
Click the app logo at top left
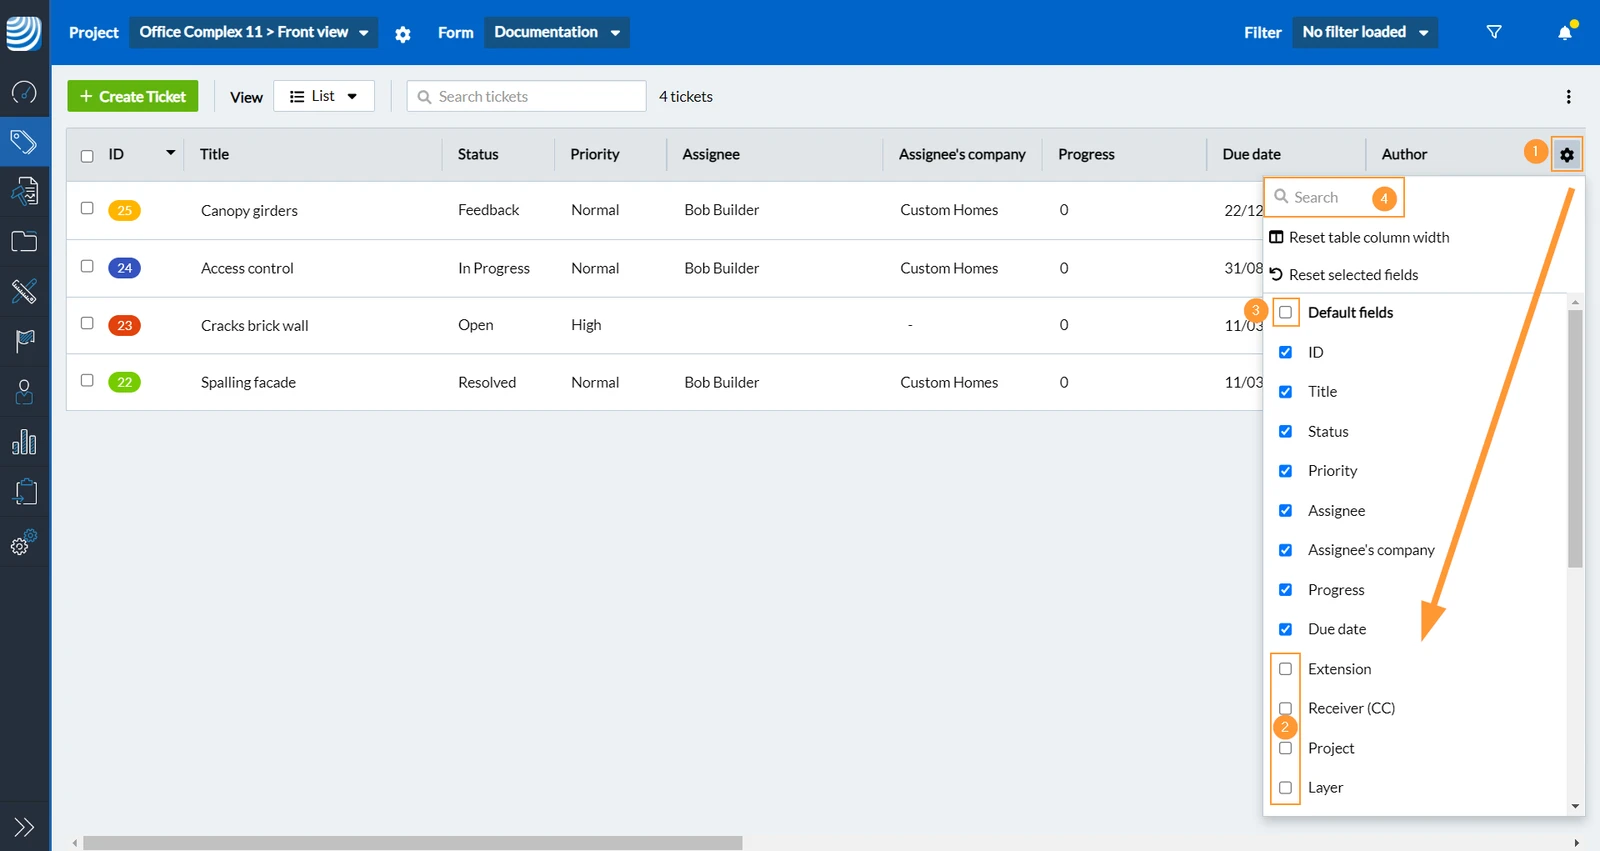pos(24,32)
